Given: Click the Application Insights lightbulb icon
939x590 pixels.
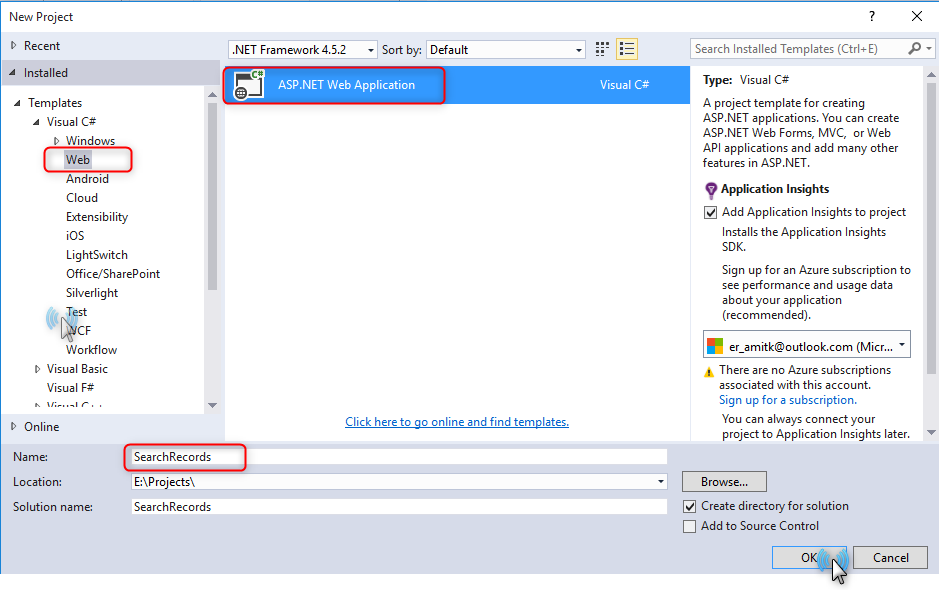Looking at the screenshot, I should (x=710, y=190).
